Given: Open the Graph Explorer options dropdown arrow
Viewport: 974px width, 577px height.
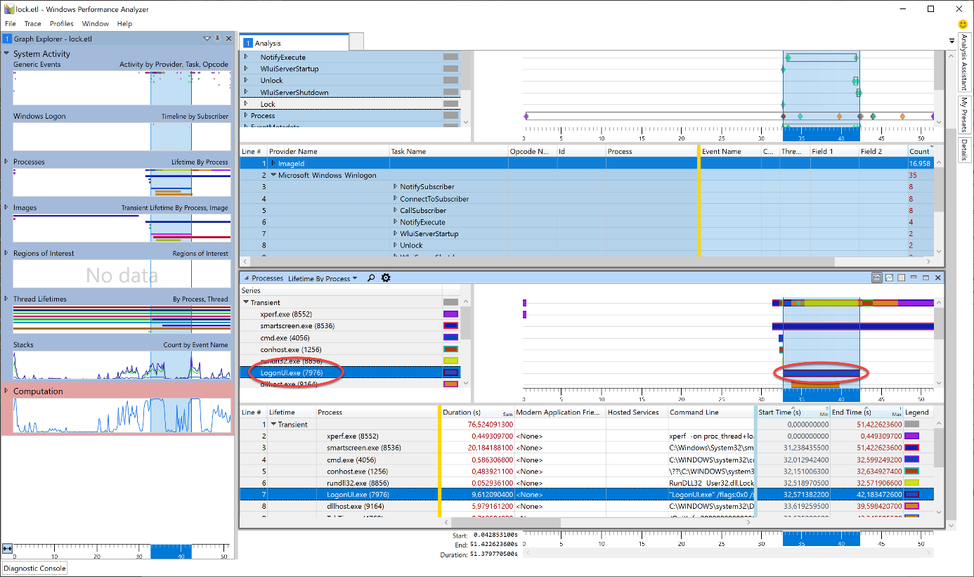Looking at the screenshot, I should point(207,38).
